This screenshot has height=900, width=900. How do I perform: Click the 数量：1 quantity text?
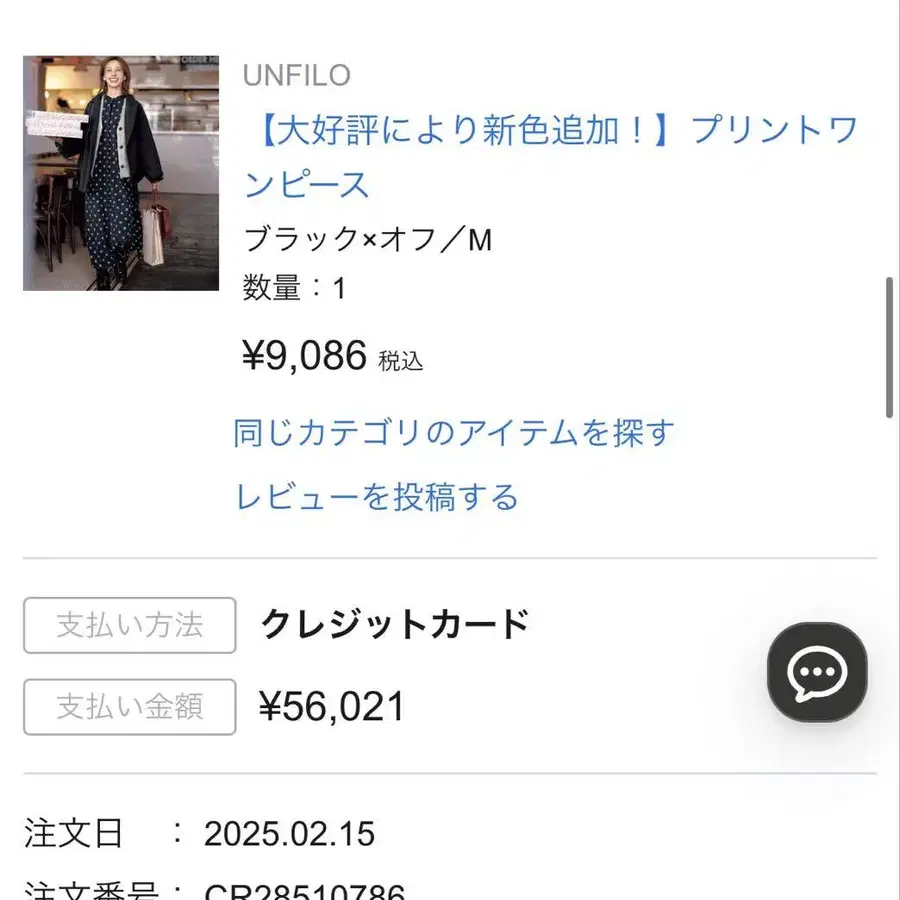pyautogui.click(x=294, y=289)
